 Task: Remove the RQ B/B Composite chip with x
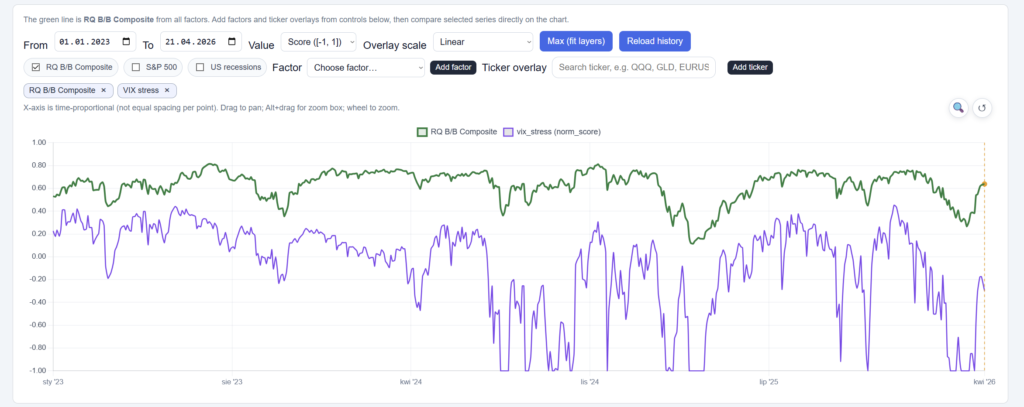[103, 90]
